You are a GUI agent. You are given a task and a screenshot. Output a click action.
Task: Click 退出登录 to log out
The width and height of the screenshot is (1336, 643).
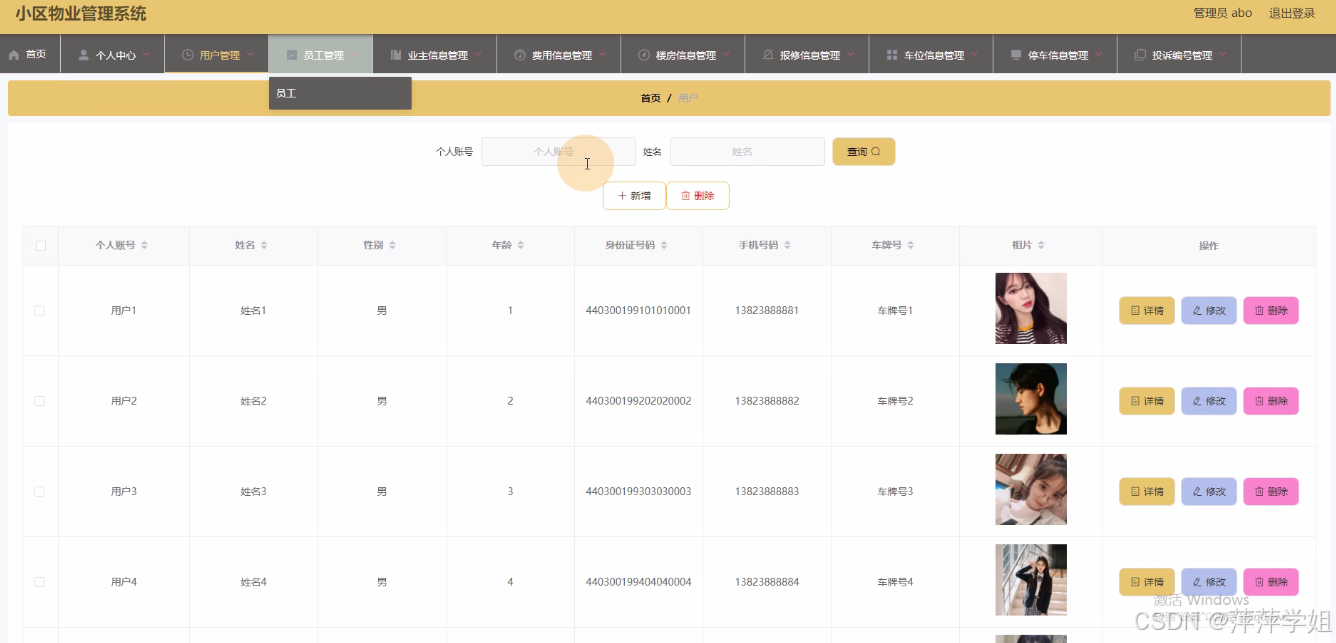point(1292,13)
